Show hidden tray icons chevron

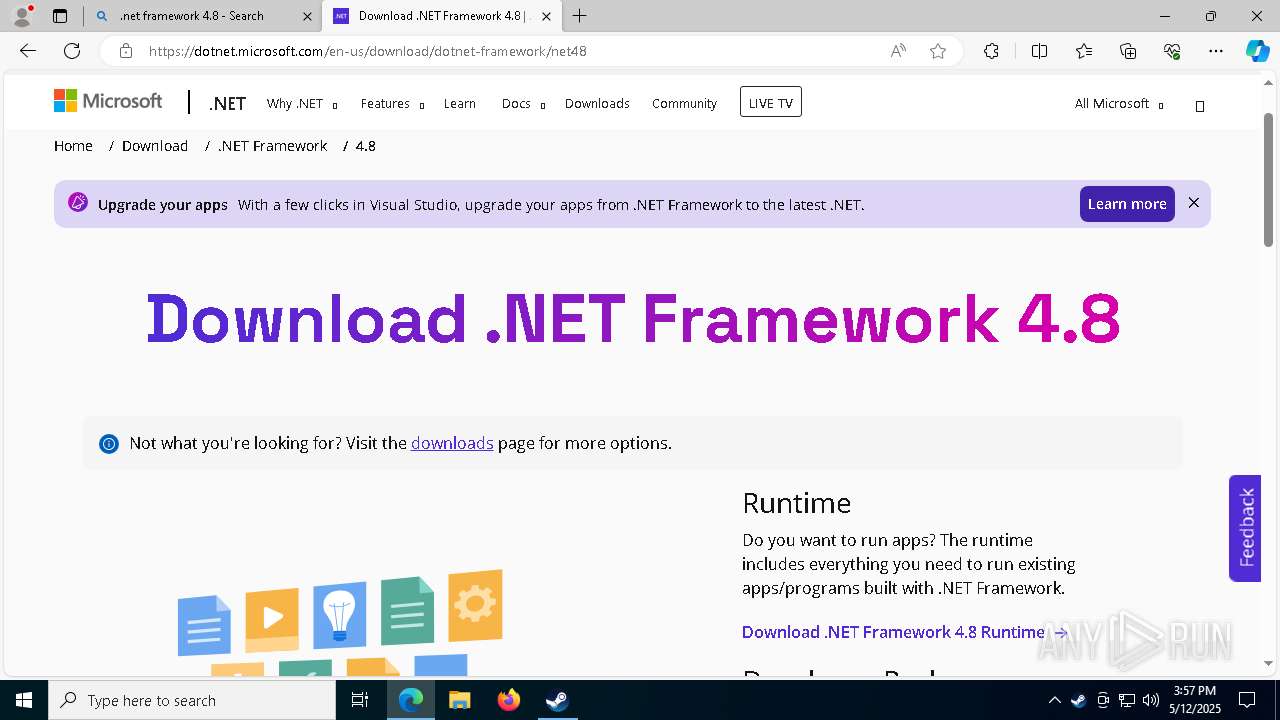click(1054, 700)
